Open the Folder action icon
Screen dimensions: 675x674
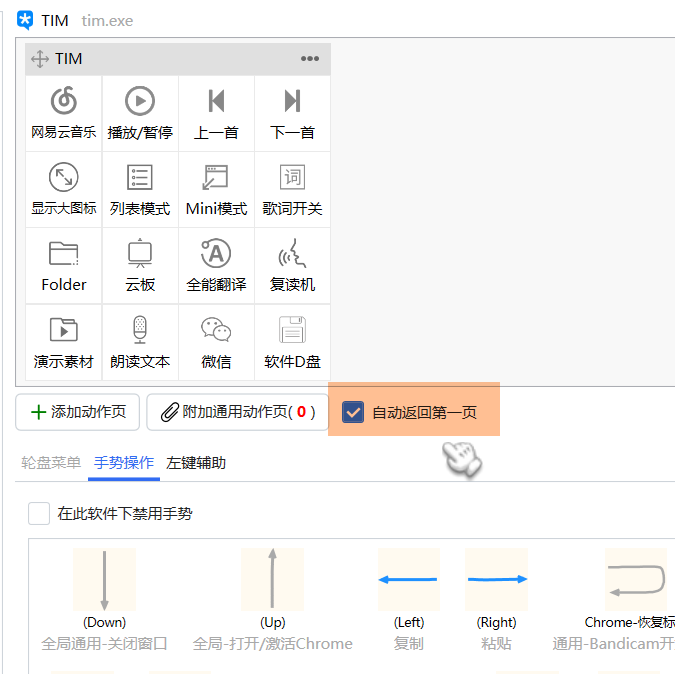click(x=64, y=253)
